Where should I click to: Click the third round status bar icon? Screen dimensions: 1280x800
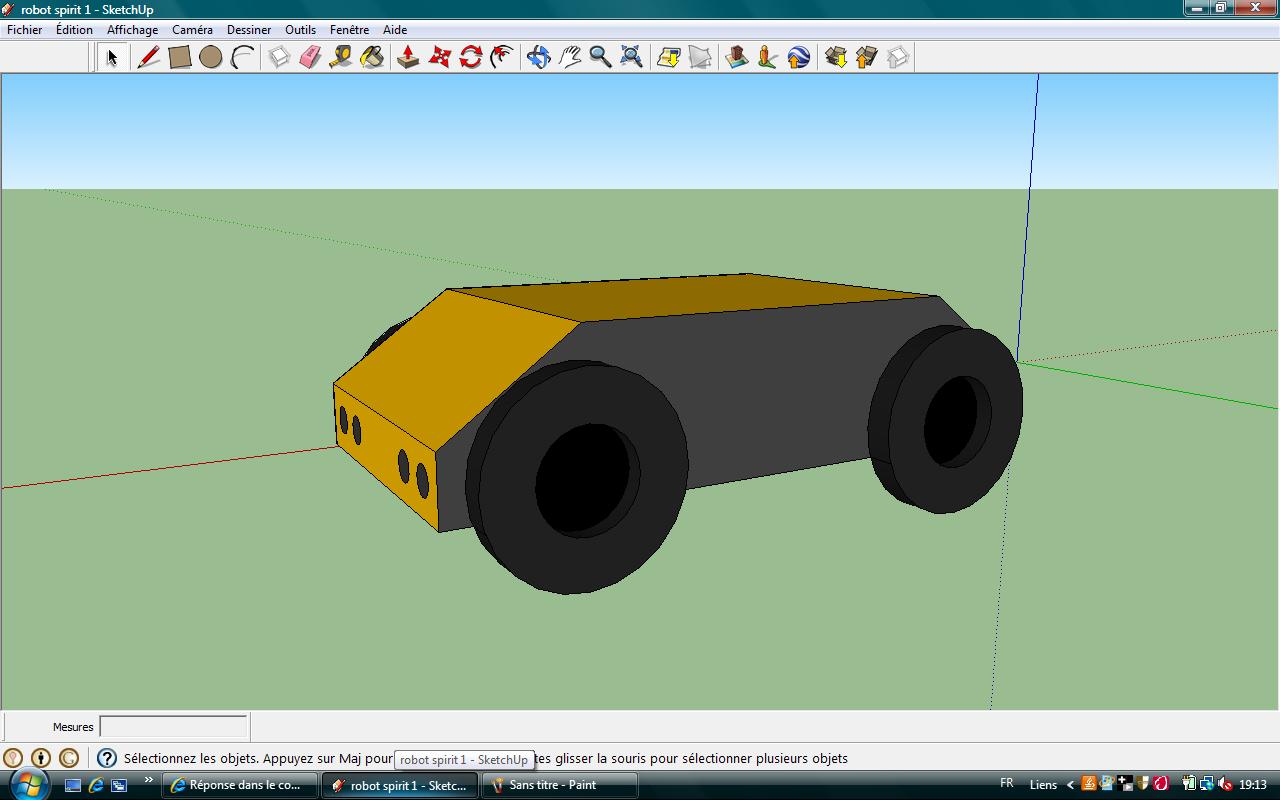69,758
